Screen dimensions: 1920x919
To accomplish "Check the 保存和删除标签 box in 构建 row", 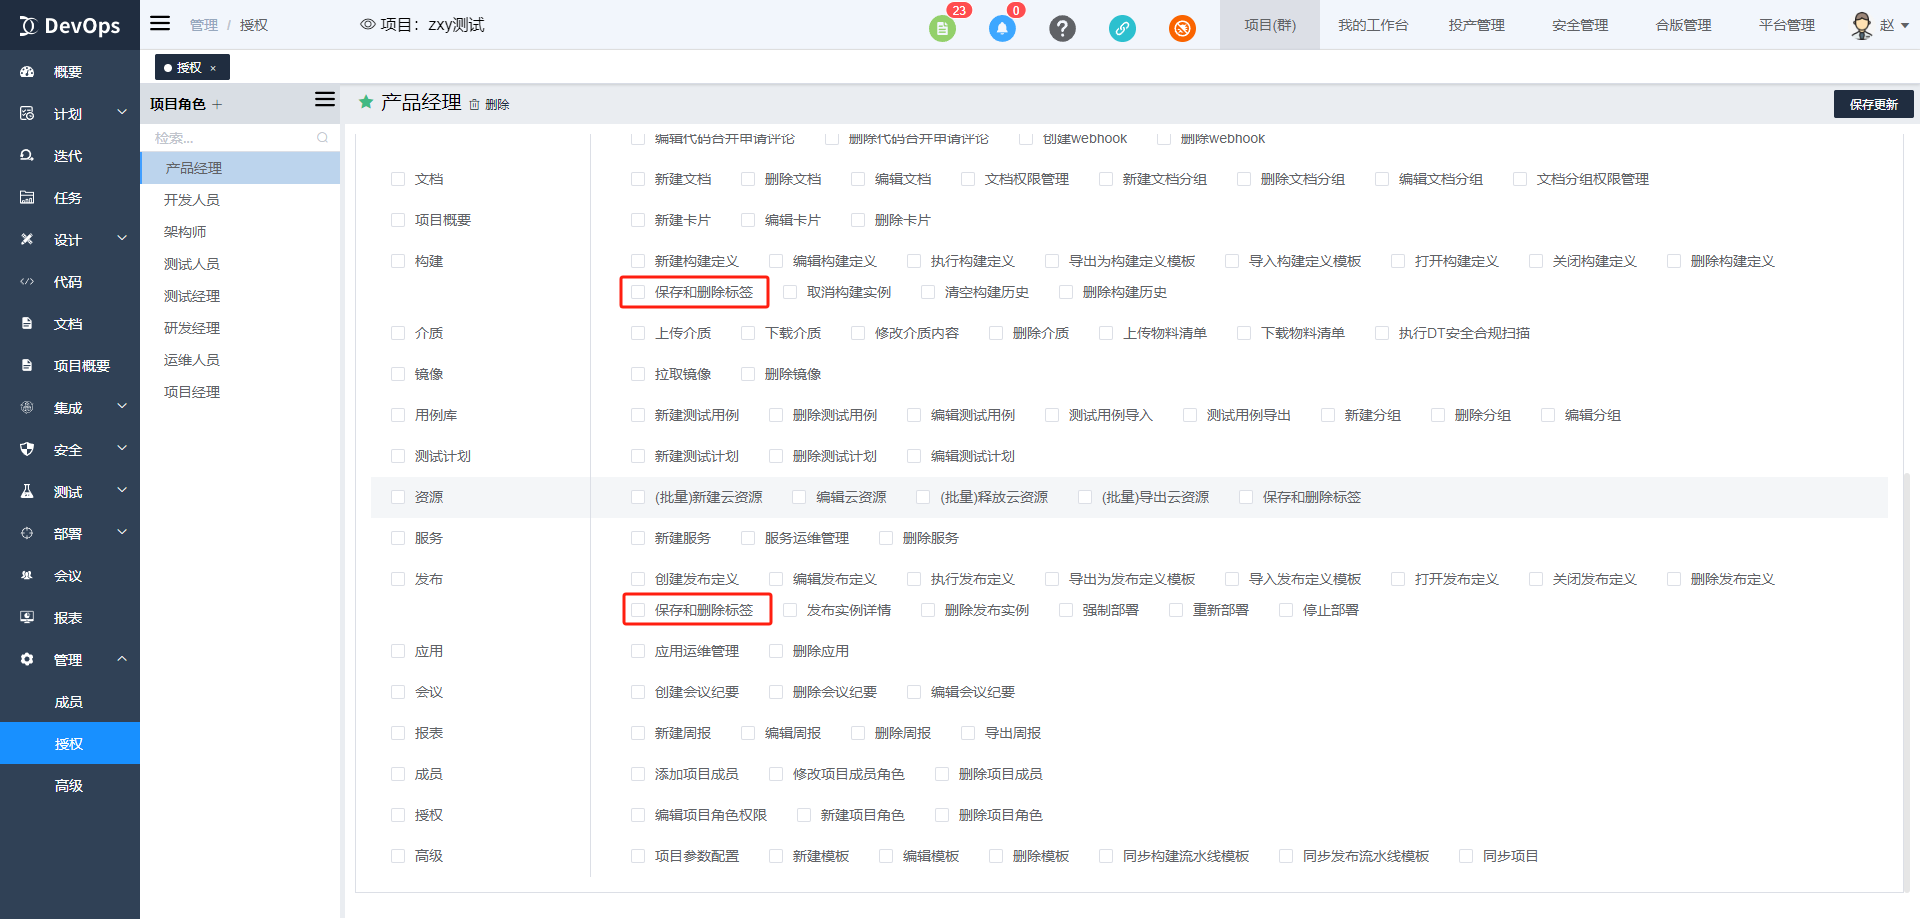I will [x=638, y=292].
